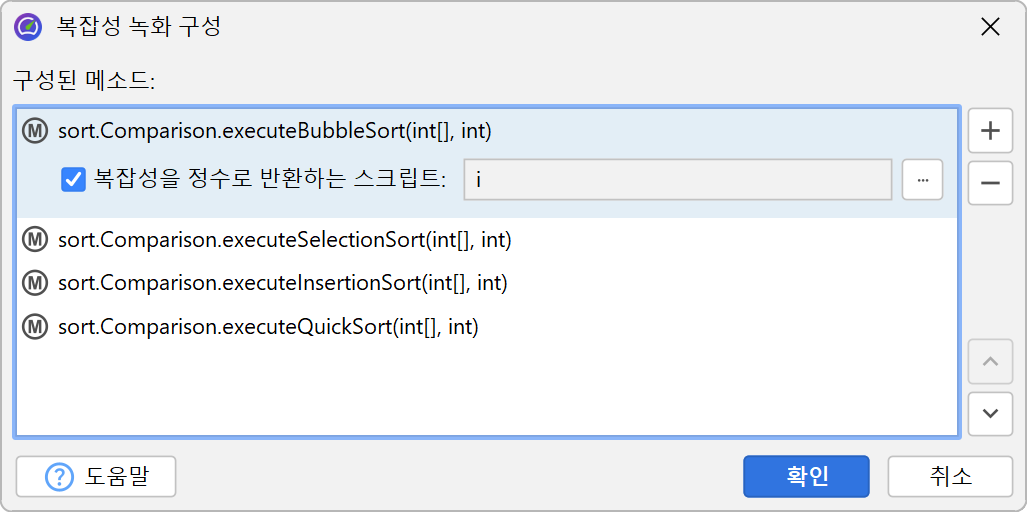Move selected method up with arrow

click(x=990, y=361)
